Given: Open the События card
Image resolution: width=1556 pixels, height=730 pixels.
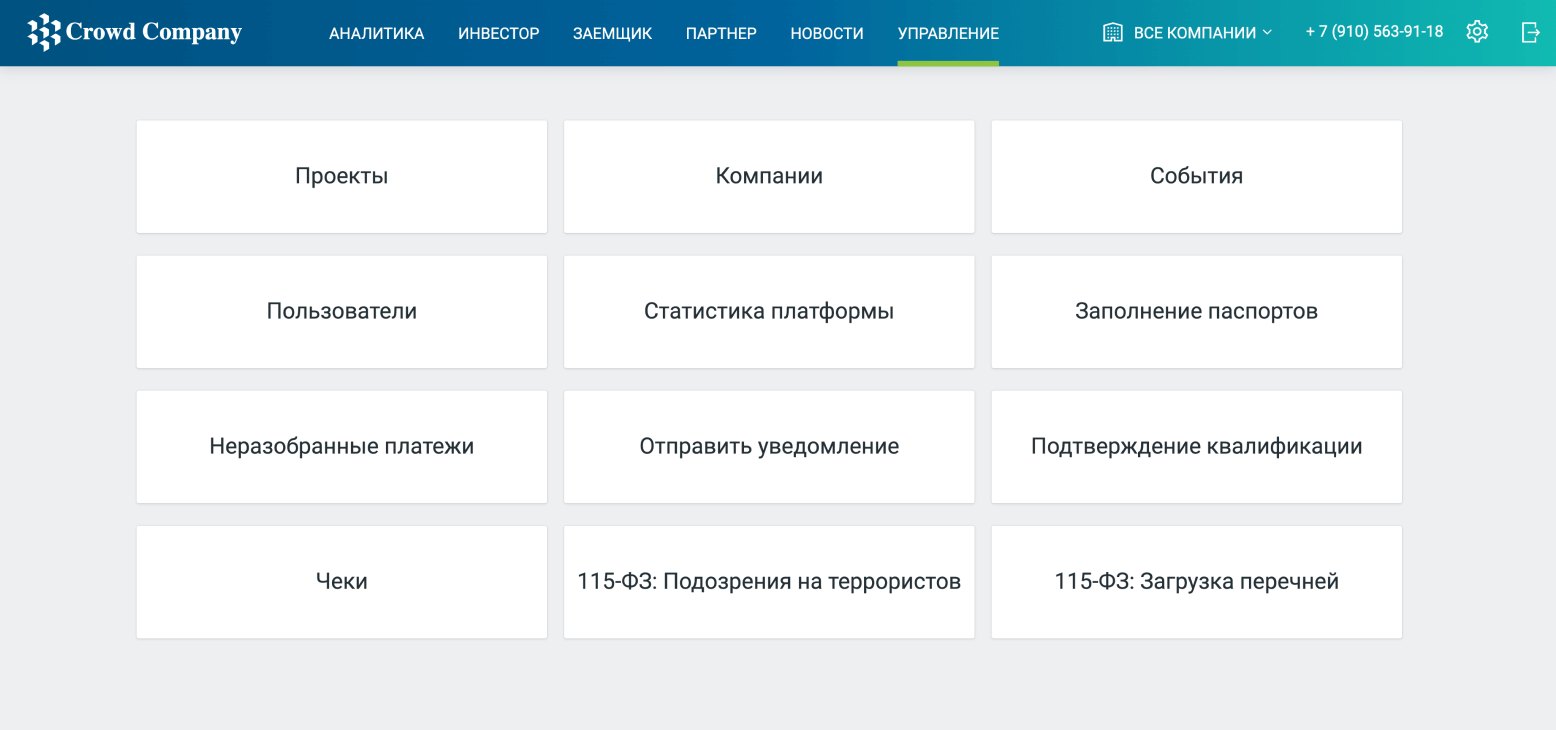Looking at the screenshot, I should (1196, 177).
